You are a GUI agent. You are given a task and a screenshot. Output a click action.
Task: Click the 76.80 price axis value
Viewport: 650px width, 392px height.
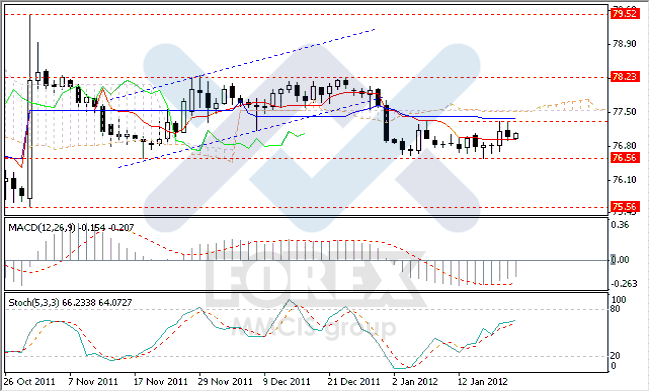pyautogui.click(x=624, y=146)
